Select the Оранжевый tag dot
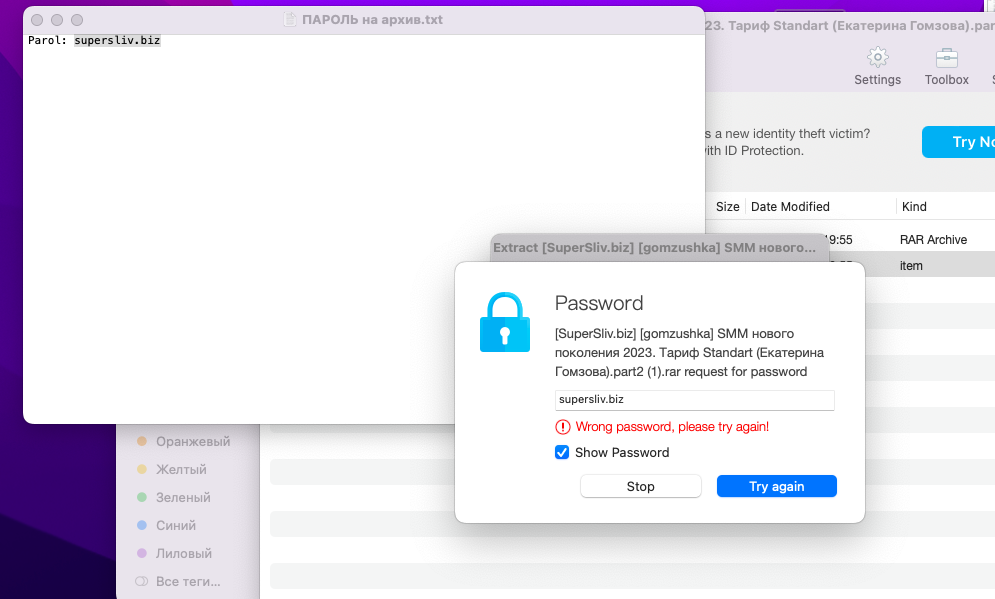 [142, 441]
